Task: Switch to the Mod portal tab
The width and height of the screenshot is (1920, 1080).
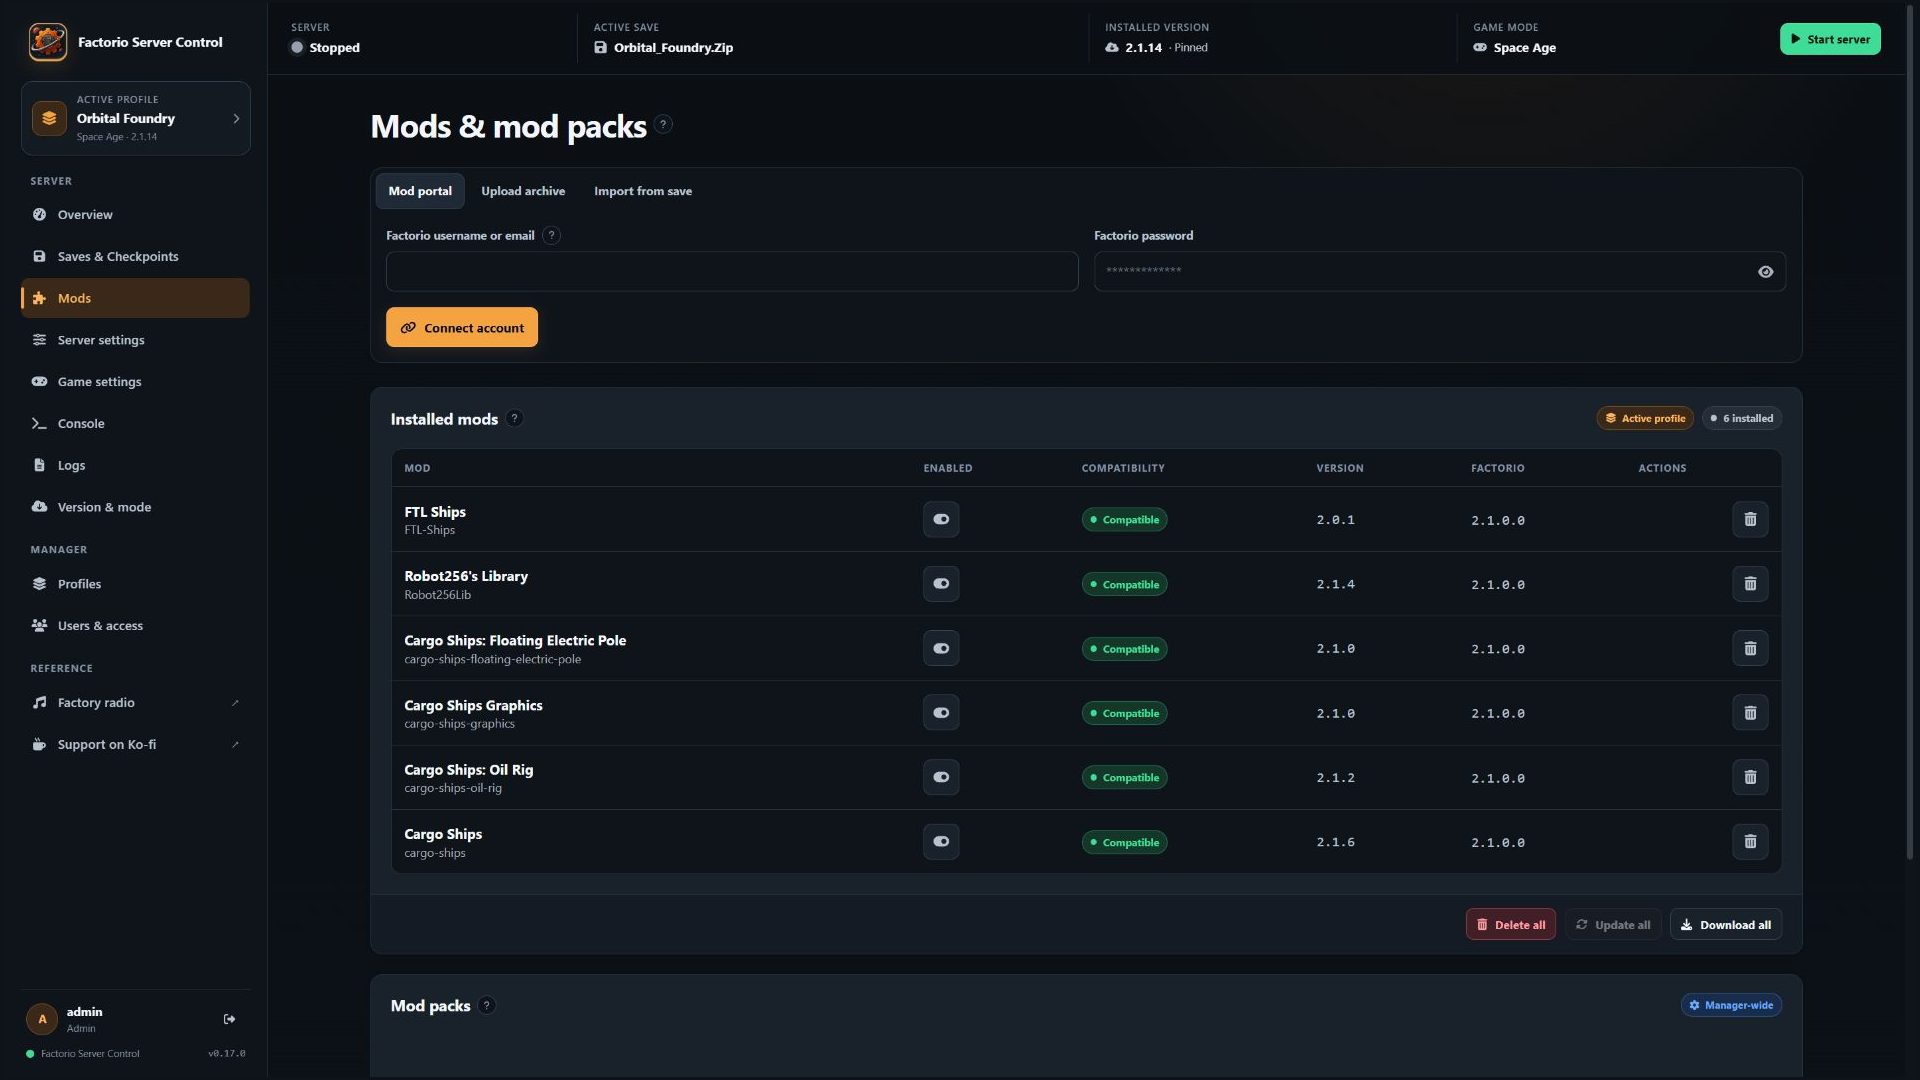Action: (420, 191)
